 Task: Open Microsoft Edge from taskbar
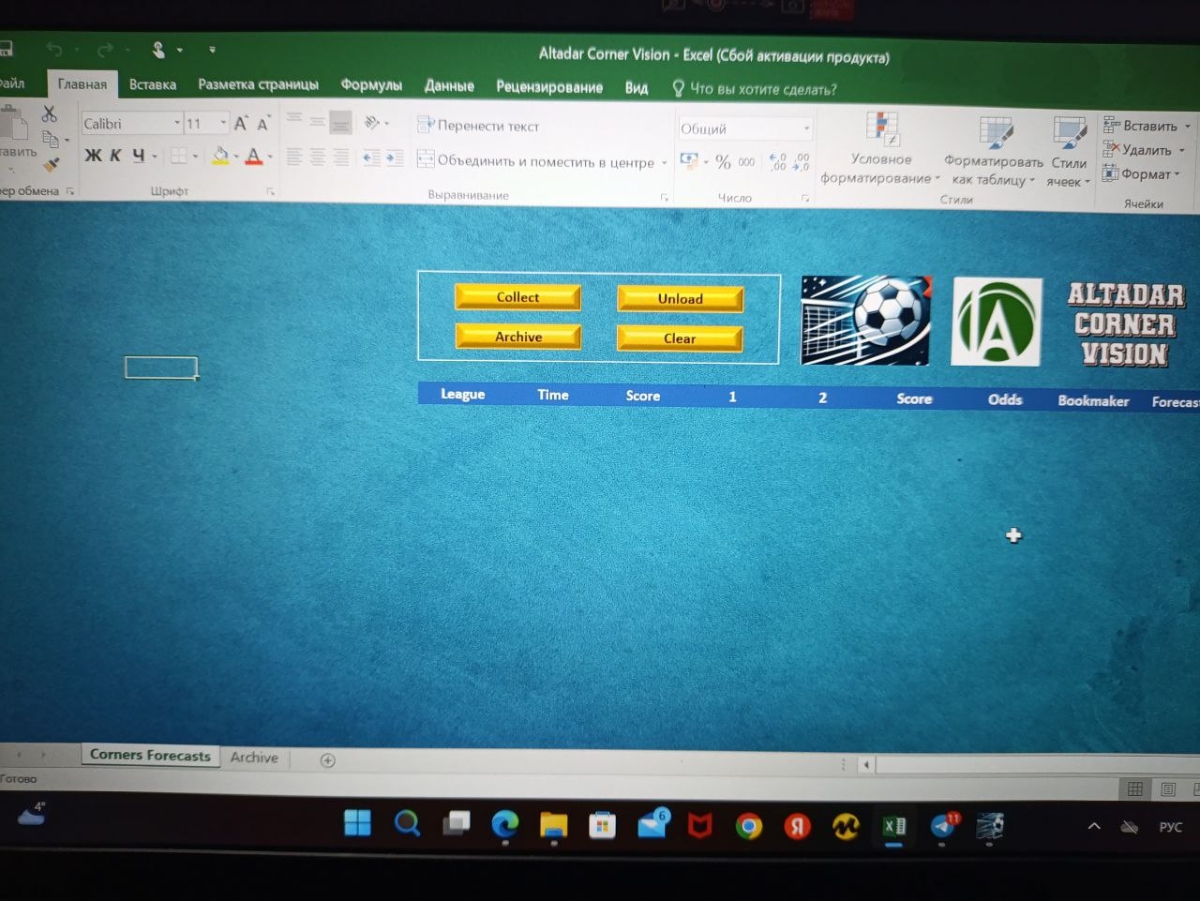[505, 824]
